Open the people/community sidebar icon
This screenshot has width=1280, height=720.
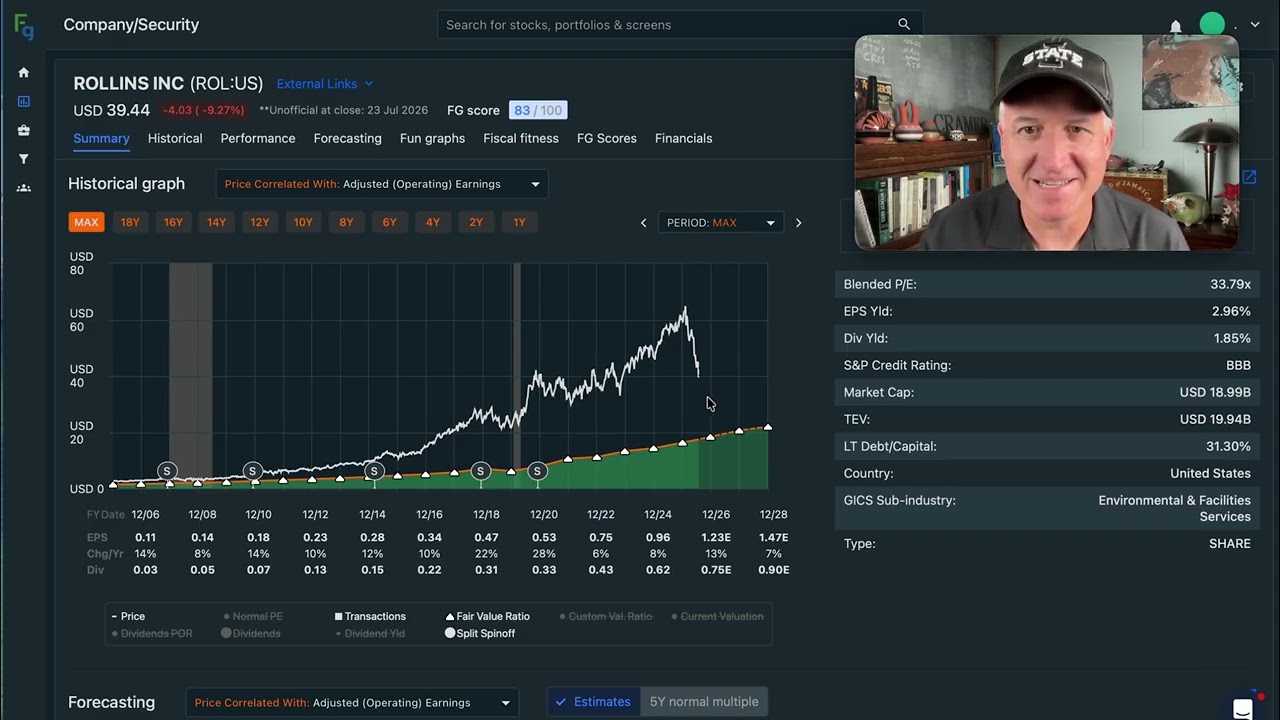pos(24,188)
